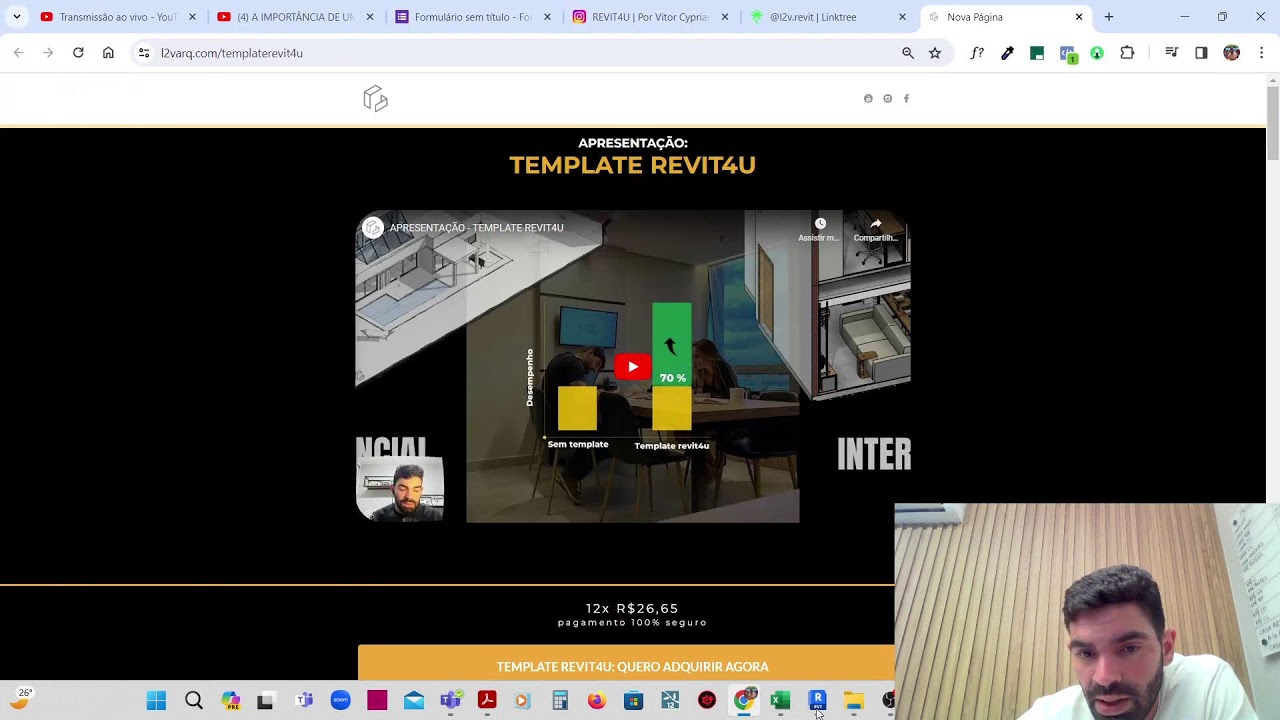Open the 'f?' font finder extension
Screen dimensions: 1280x720
pos(977,53)
